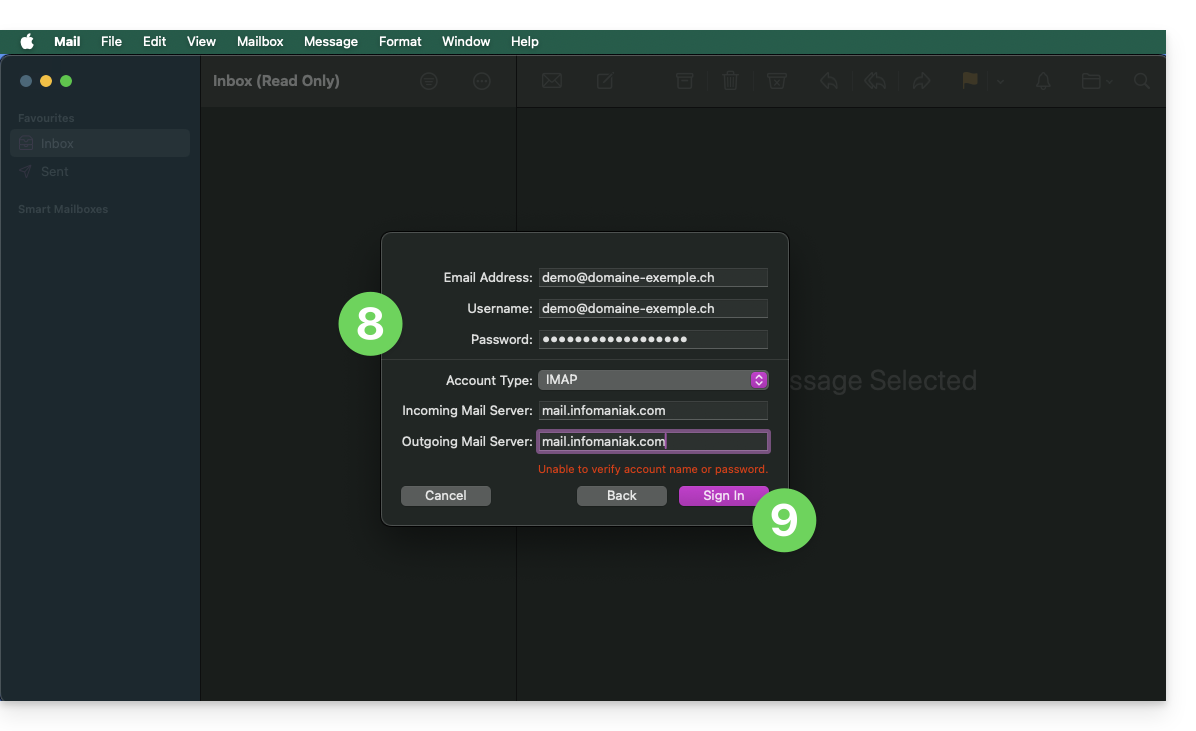Open the Account Type IMAP dropdown
1196x731 pixels.
[x=653, y=380]
